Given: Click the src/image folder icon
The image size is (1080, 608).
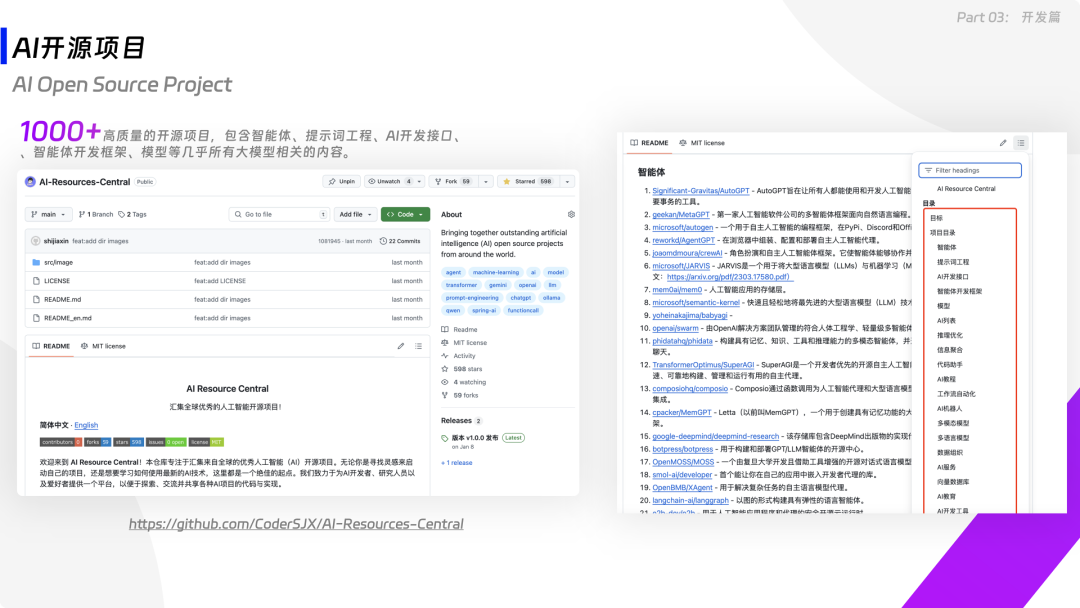Looking at the screenshot, I should 36,262.
